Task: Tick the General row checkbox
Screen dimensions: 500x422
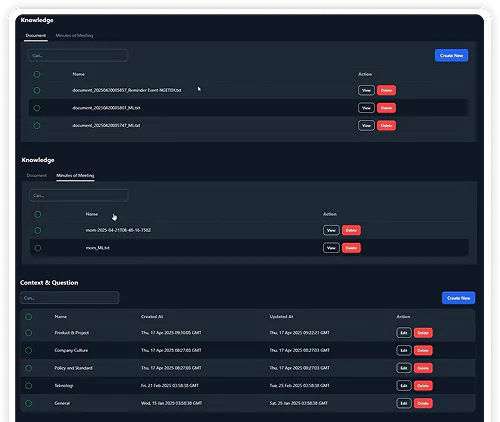Action: tap(29, 403)
